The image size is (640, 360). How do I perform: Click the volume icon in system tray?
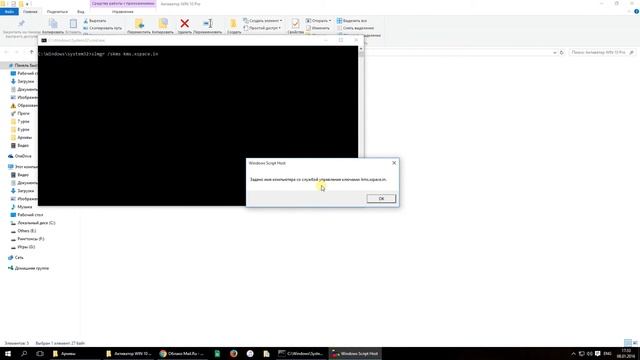(589, 353)
